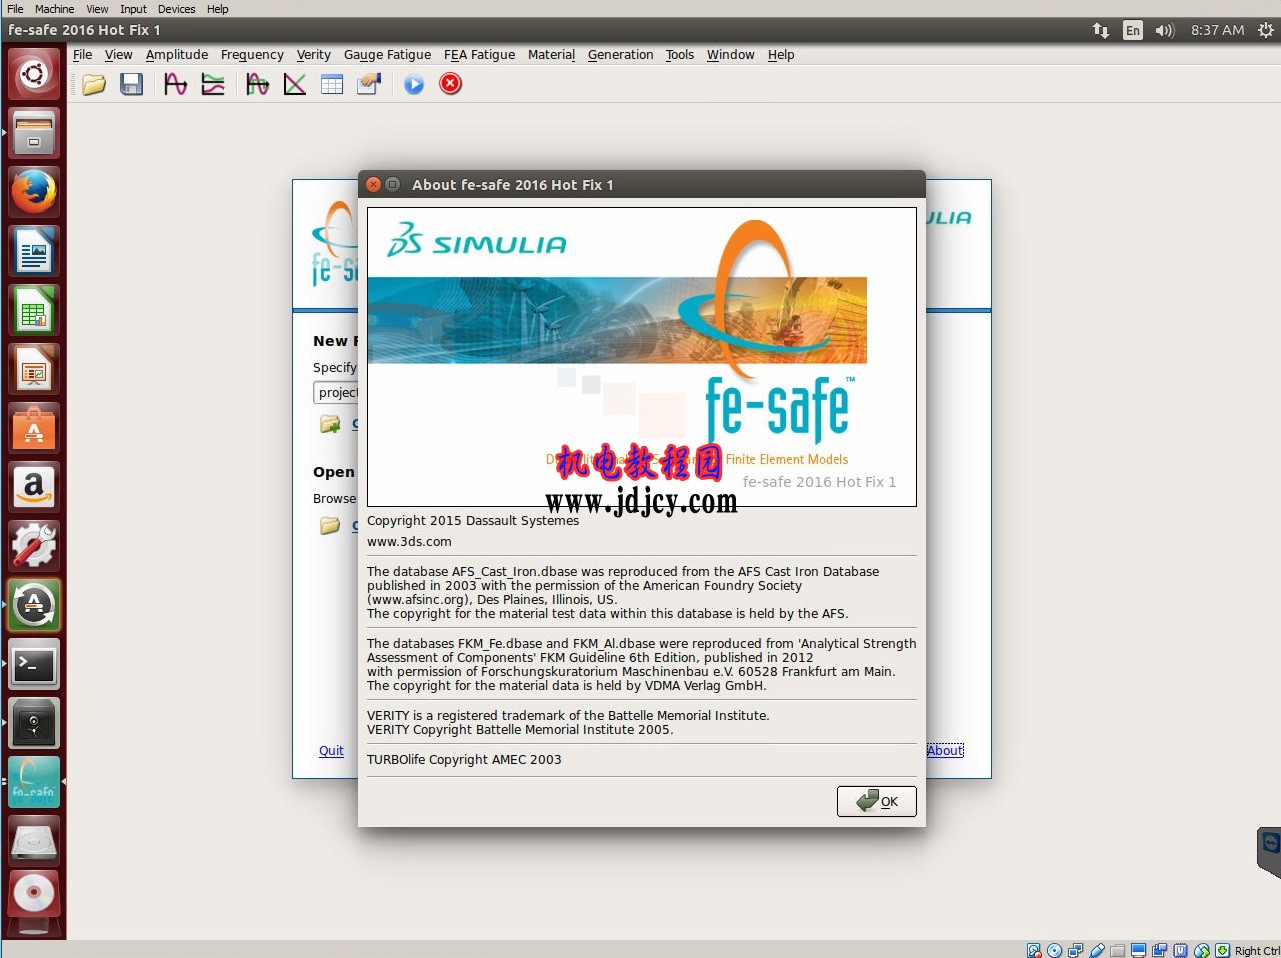1281x958 pixels.
Task: Click the table grid toolbar icon
Action: click(332, 85)
